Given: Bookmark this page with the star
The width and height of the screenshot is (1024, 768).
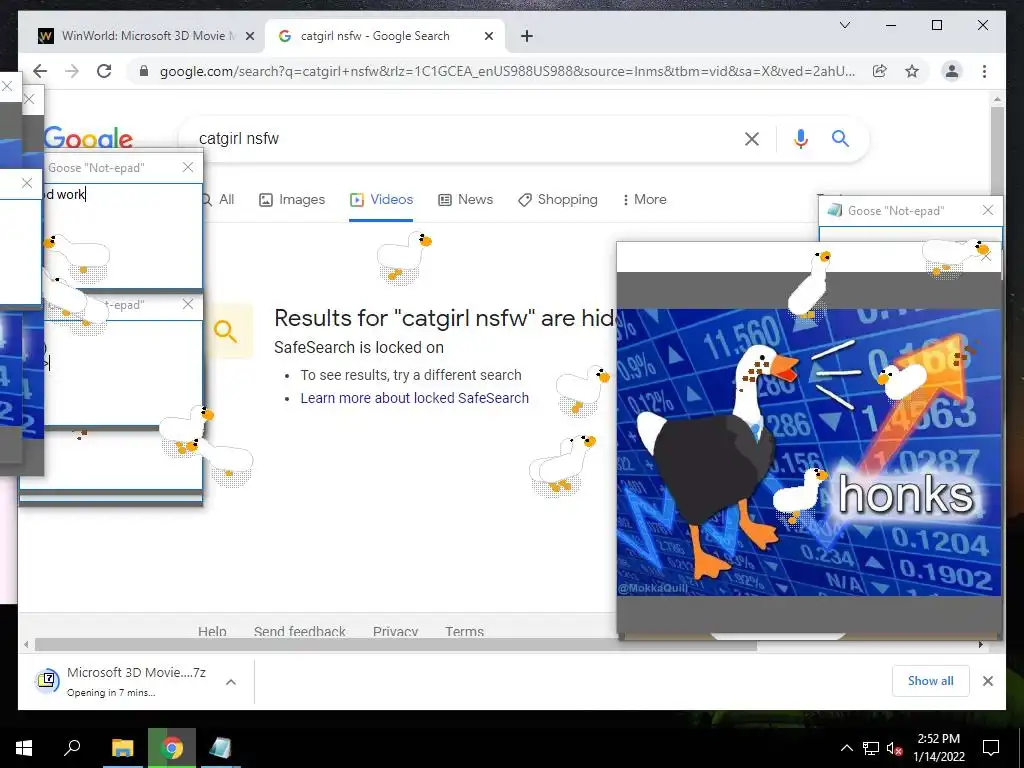Looking at the screenshot, I should (x=912, y=71).
